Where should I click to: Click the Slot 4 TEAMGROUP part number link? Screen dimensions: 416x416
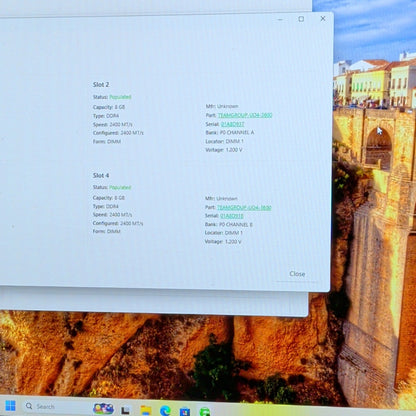coord(244,207)
